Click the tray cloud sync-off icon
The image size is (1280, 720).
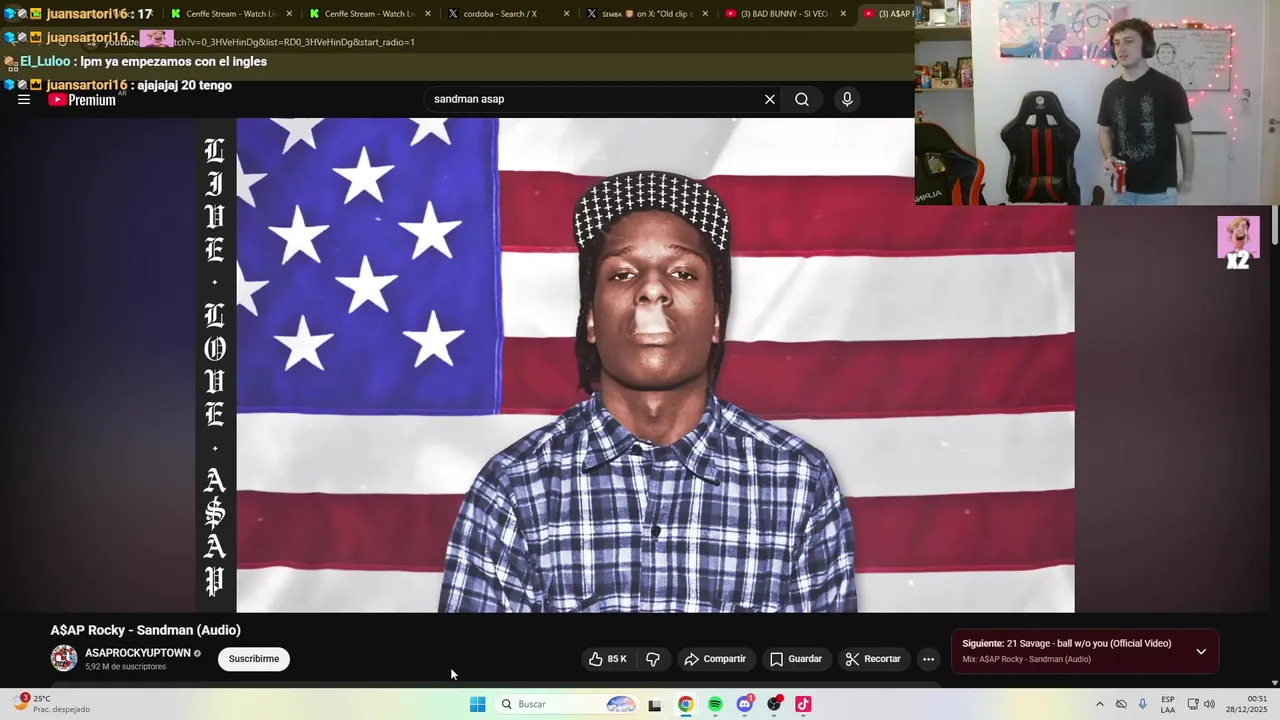tap(1121, 704)
